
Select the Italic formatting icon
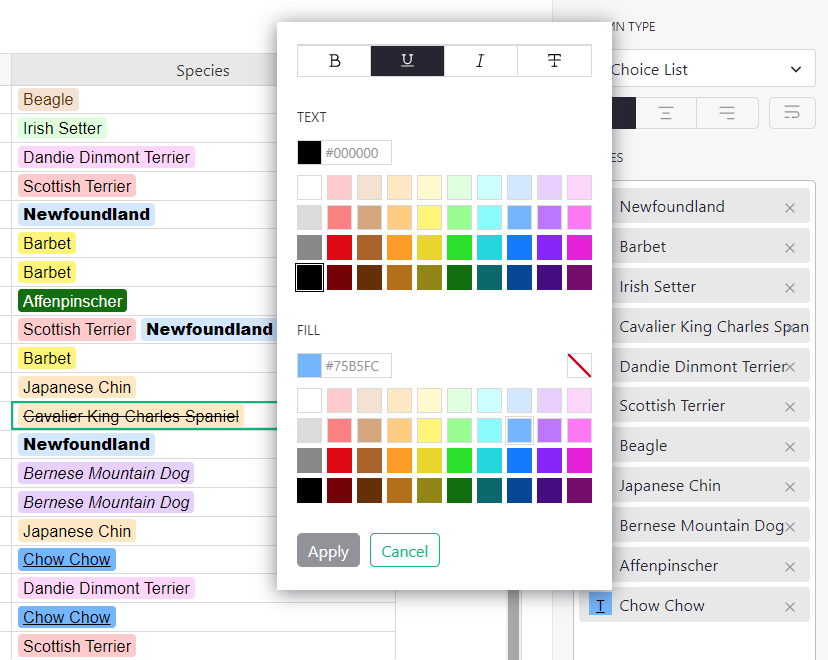(x=480, y=60)
